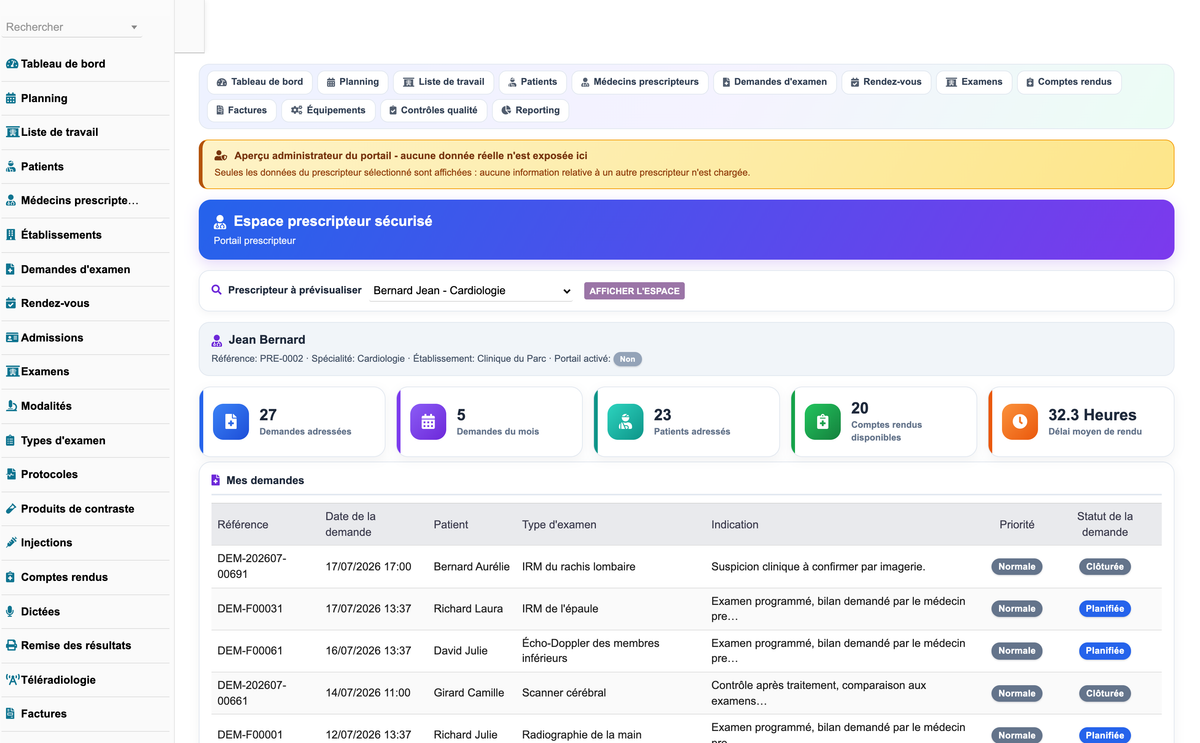Click reference DEM-202607-00661
Viewport: 1200px width, 743px height.
click(252, 693)
